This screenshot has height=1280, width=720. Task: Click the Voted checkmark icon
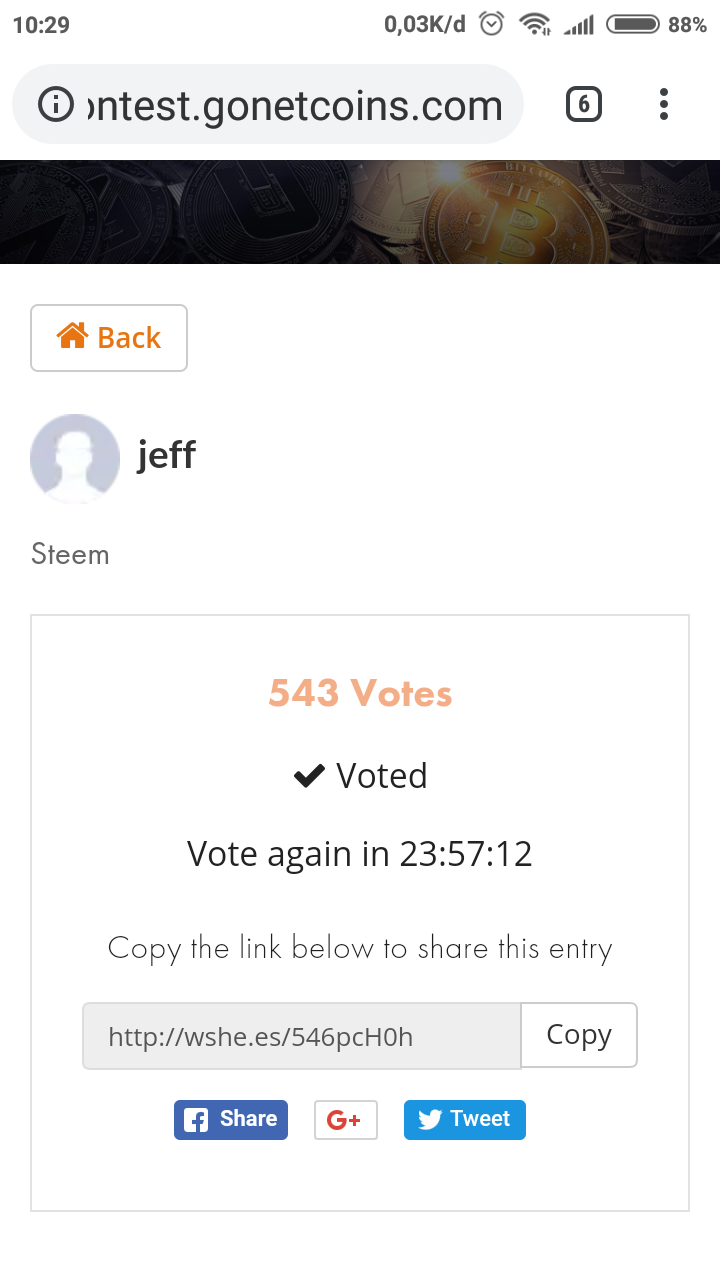[x=309, y=776]
